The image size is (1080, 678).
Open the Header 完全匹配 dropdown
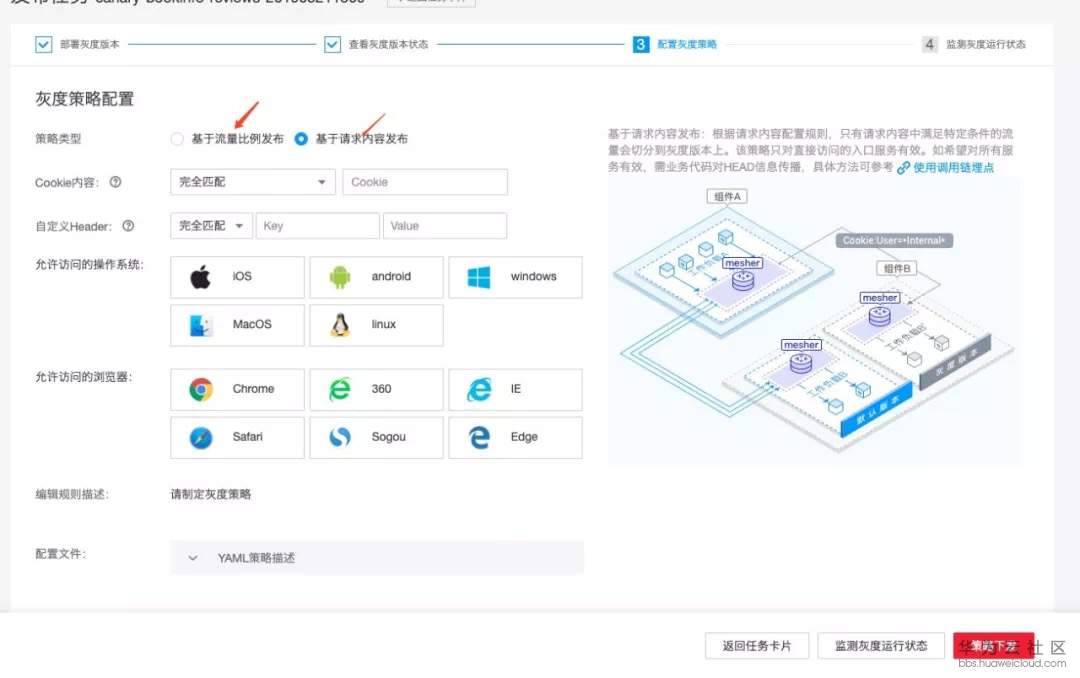point(211,226)
